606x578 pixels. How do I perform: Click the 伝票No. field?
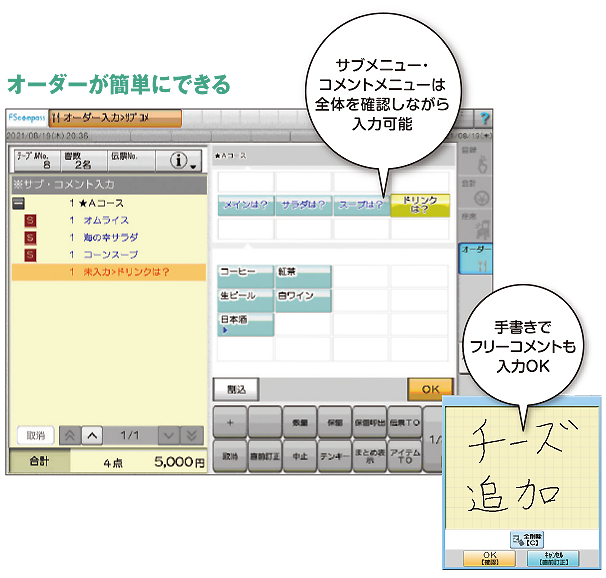point(131,160)
